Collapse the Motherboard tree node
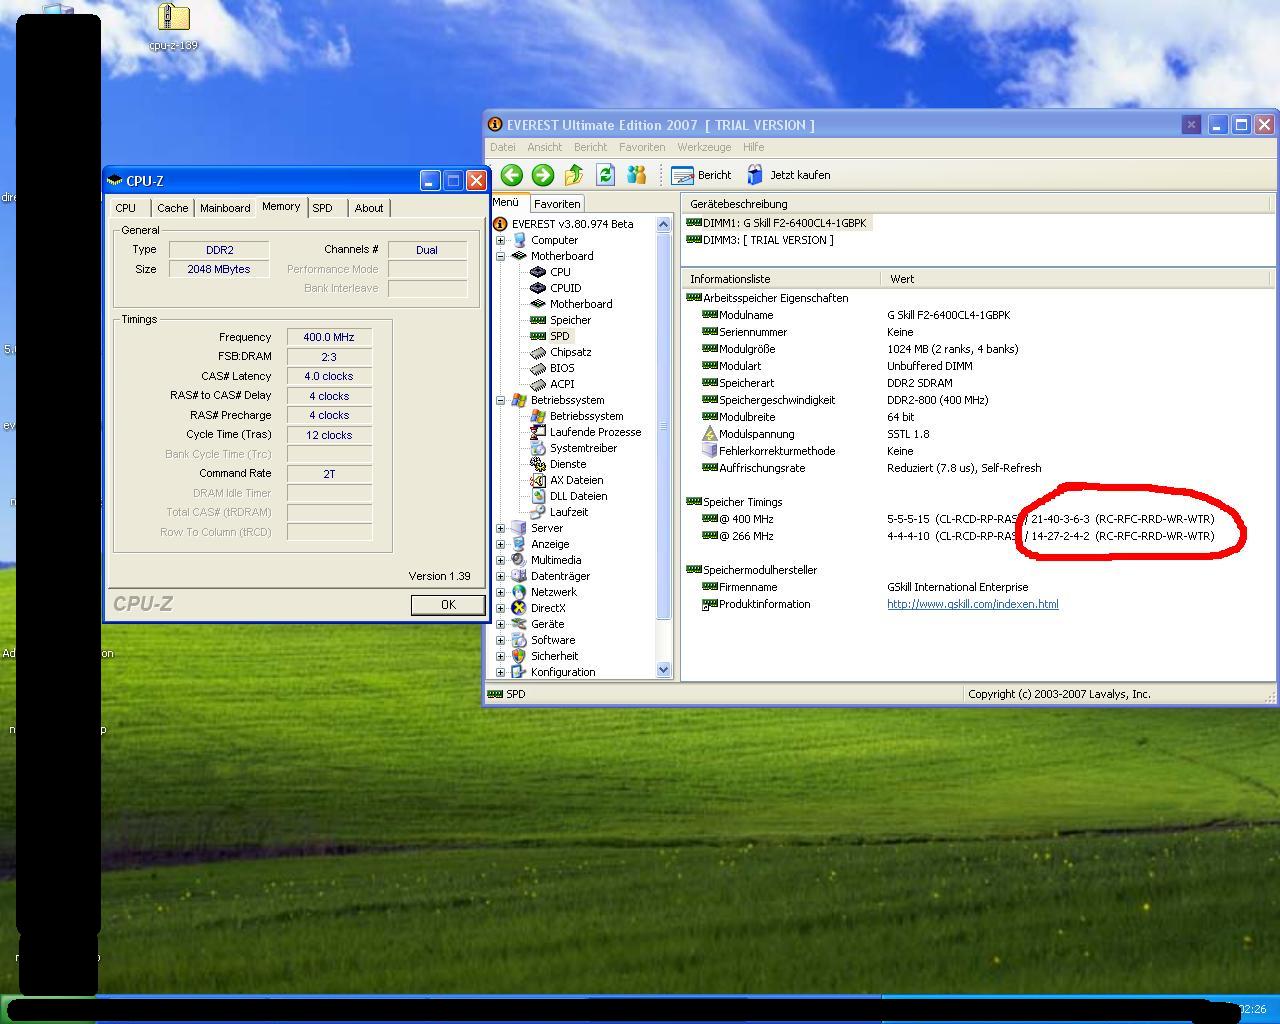The height and width of the screenshot is (1024, 1280). coord(500,256)
